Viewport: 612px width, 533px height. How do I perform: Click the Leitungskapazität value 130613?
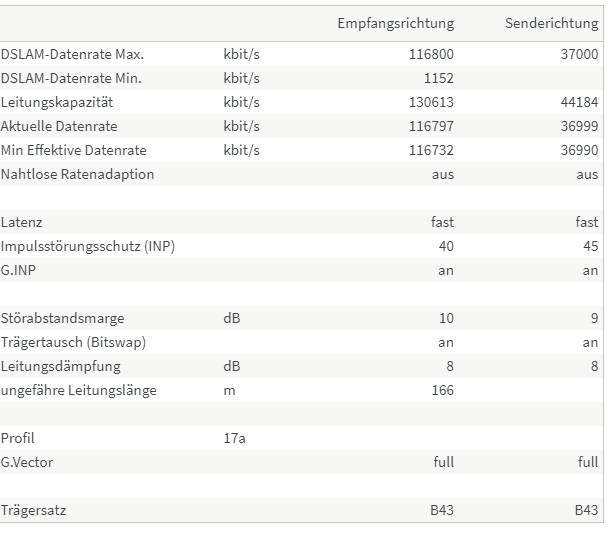click(431, 102)
